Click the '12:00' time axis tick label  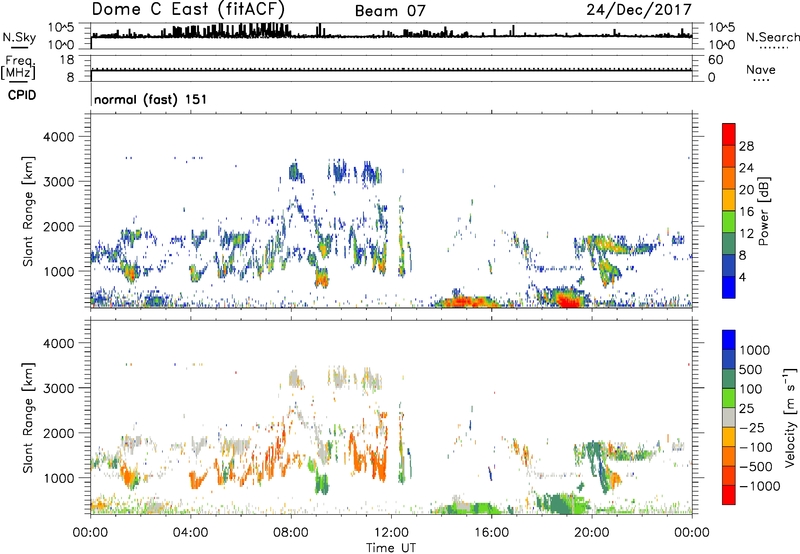pos(391,533)
